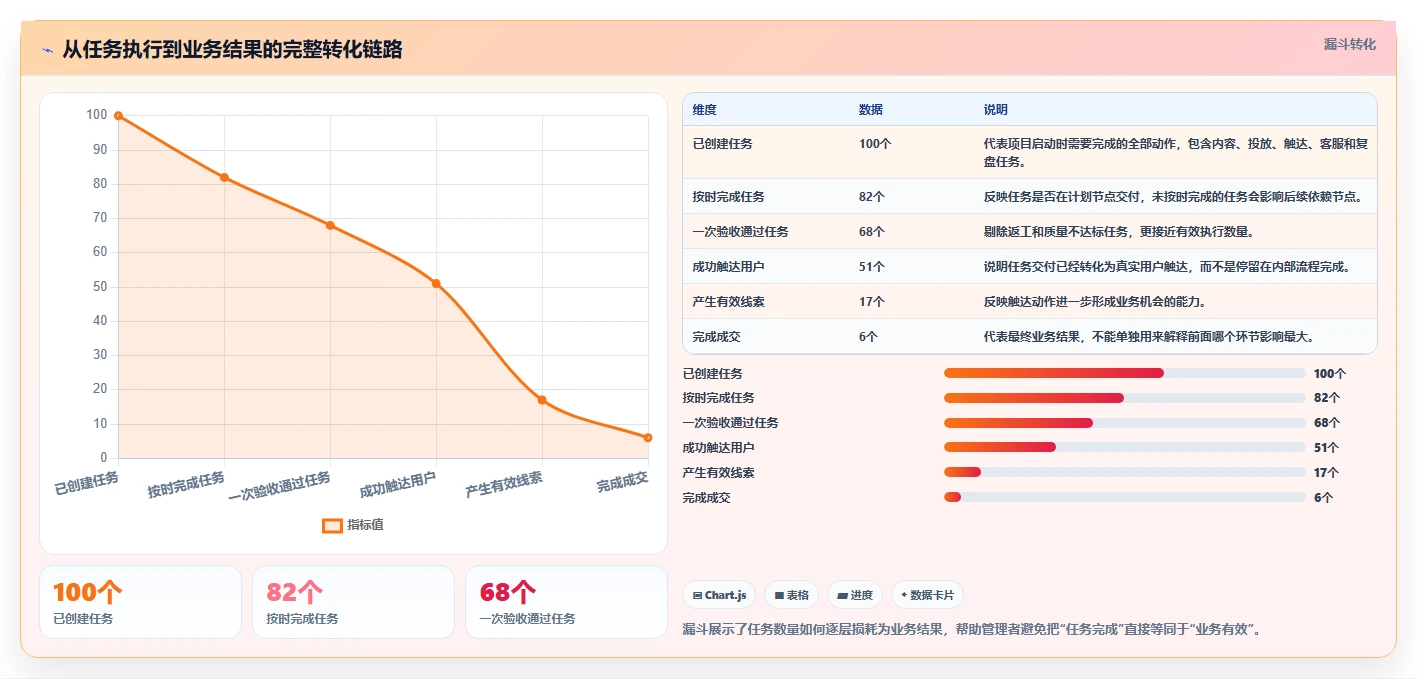Viewport: 1417px width, 679px height.
Task: Click table value 100个
Action: pyautogui.click(x=875, y=144)
